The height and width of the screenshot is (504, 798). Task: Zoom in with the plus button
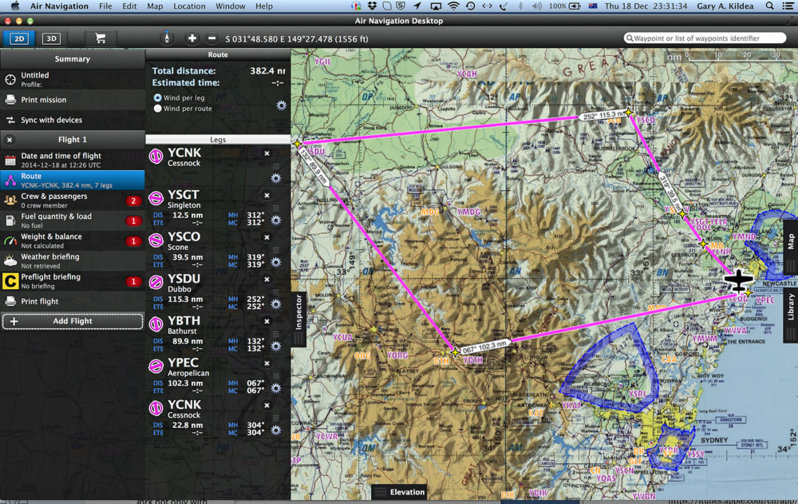pyautogui.click(x=192, y=39)
